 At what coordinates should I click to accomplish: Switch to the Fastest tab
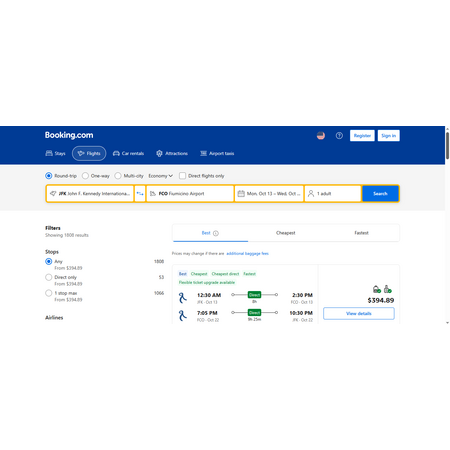361,233
